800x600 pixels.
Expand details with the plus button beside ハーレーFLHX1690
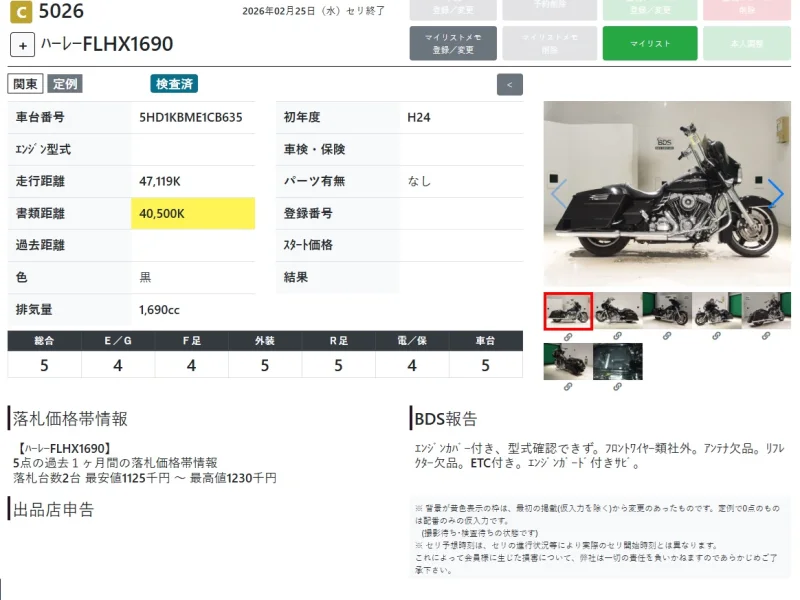[22, 45]
